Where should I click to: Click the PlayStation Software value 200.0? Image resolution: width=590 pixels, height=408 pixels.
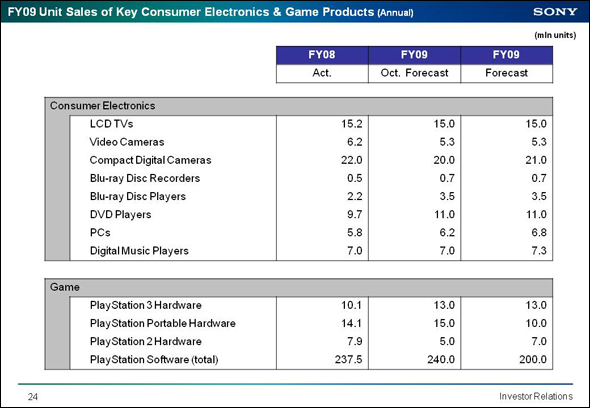pyautogui.click(x=533, y=359)
